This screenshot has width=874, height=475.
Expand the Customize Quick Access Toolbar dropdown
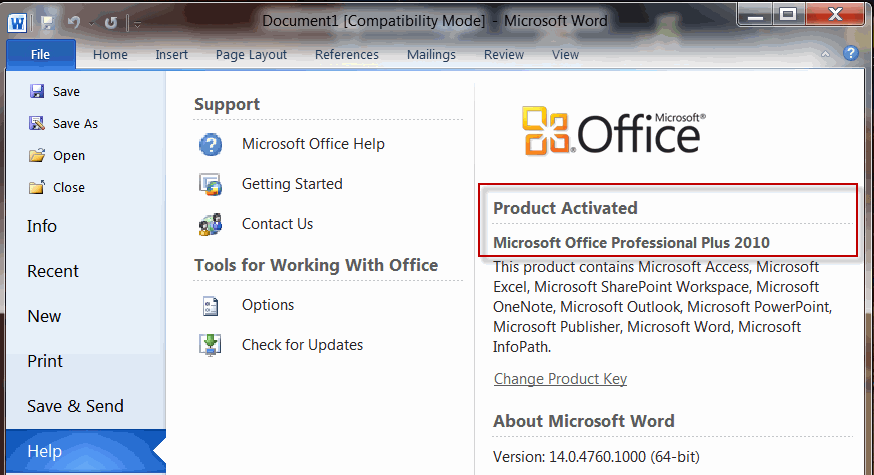(137, 24)
